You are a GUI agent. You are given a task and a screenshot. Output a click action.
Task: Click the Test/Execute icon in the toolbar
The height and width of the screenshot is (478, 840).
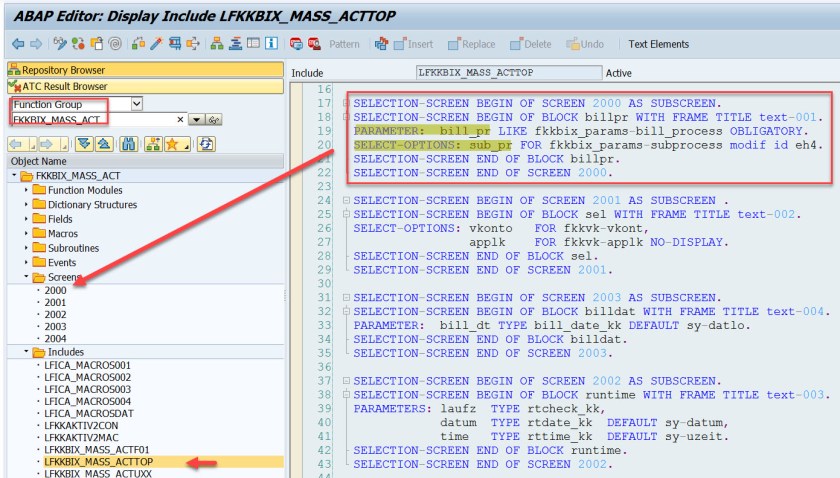click(x=175, y=44)
